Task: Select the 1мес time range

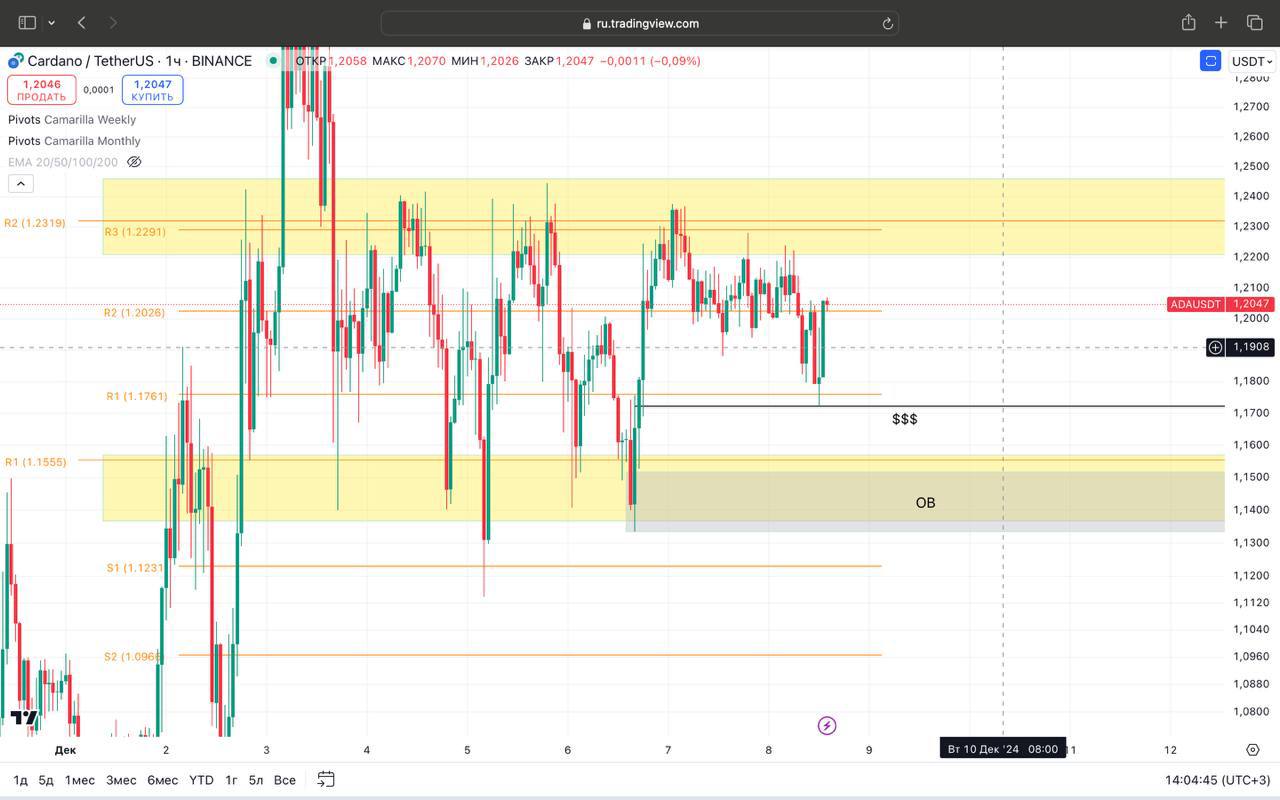Action: point(80,780)
